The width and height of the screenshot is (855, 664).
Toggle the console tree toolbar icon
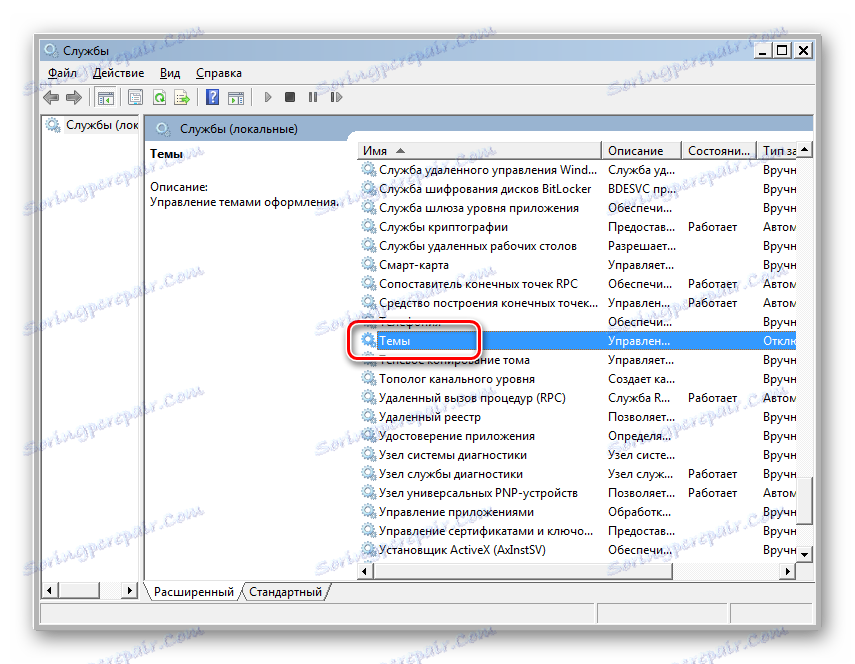point(105,98)
